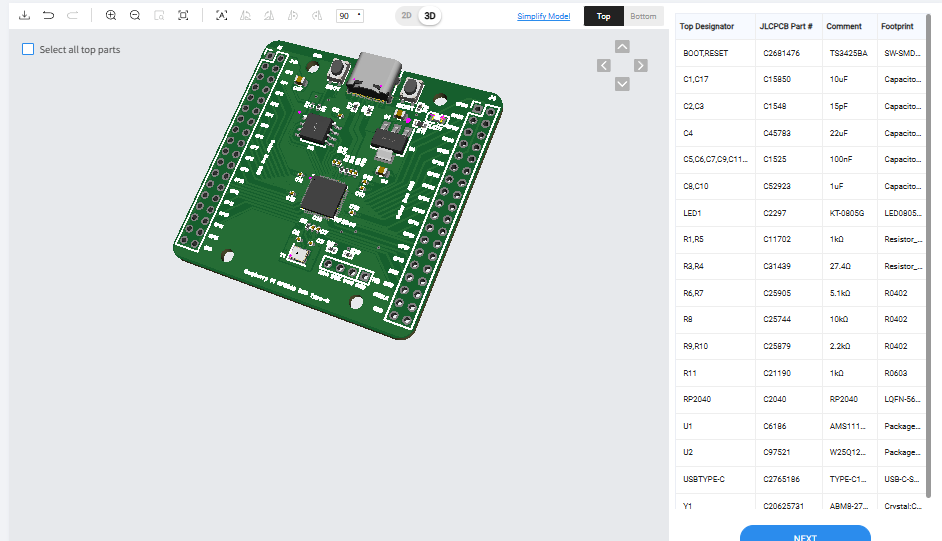The image size is (942, 541).
Task: Pan view with the right arrow
Action: point(641,65)
